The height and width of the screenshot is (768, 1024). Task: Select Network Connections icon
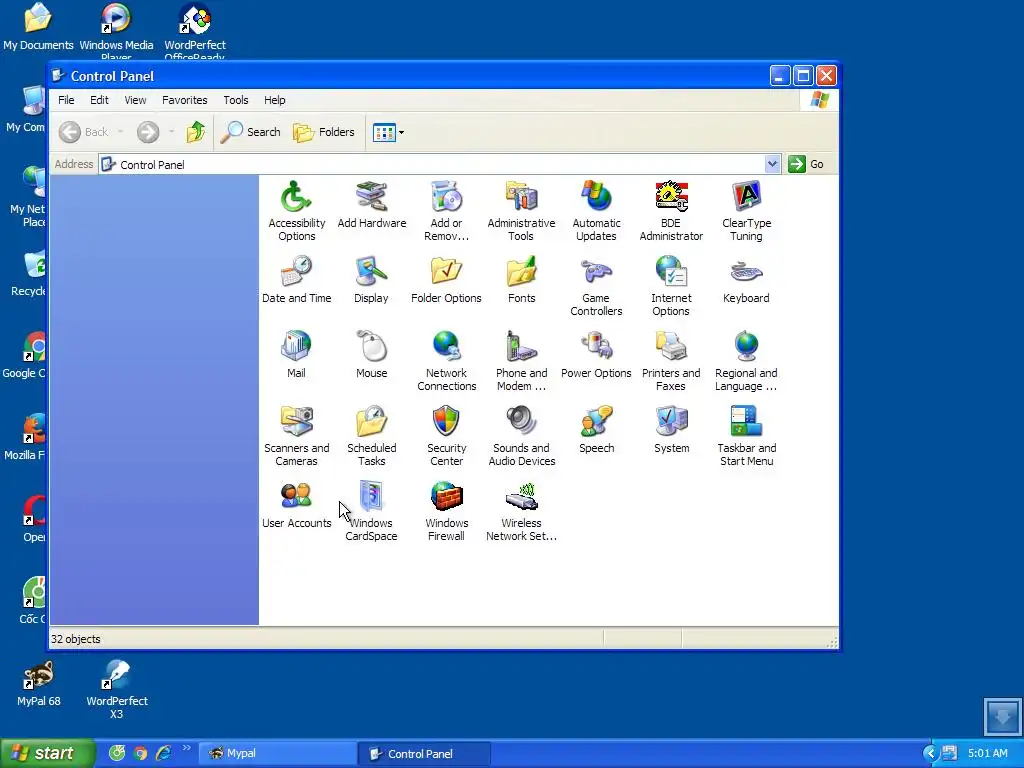(x=447, y=360)
